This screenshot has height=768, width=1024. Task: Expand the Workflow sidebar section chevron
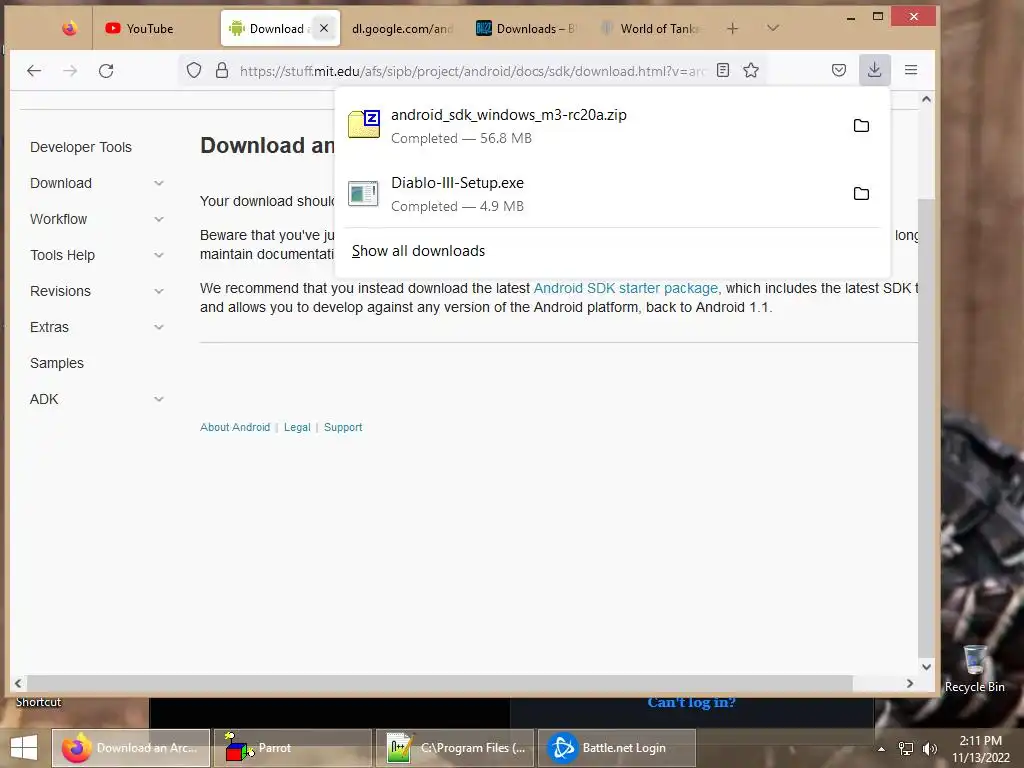(159, 219)
